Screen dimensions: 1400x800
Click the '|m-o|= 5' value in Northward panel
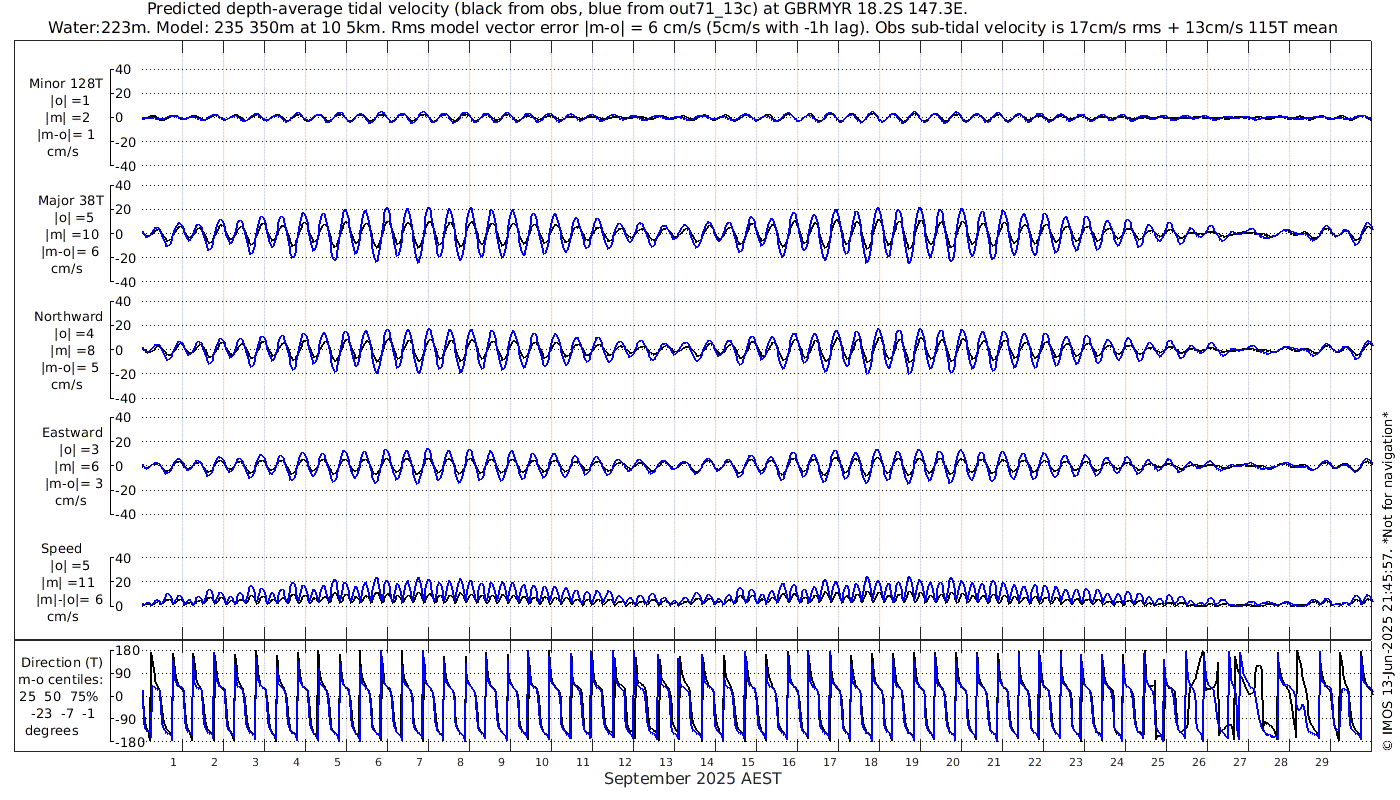[70, 367]
